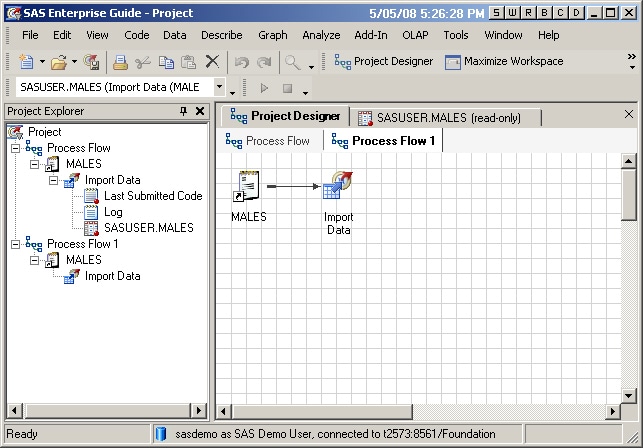Click the Open folder toolbar icon

59,62
